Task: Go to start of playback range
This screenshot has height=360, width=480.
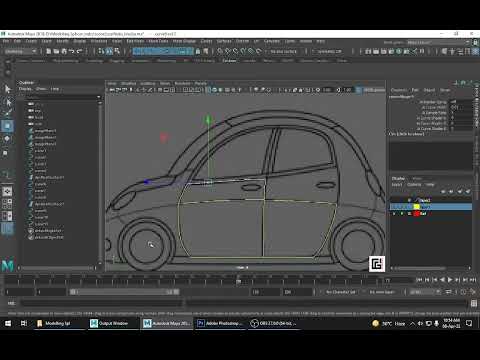Action: coord(419,280)
